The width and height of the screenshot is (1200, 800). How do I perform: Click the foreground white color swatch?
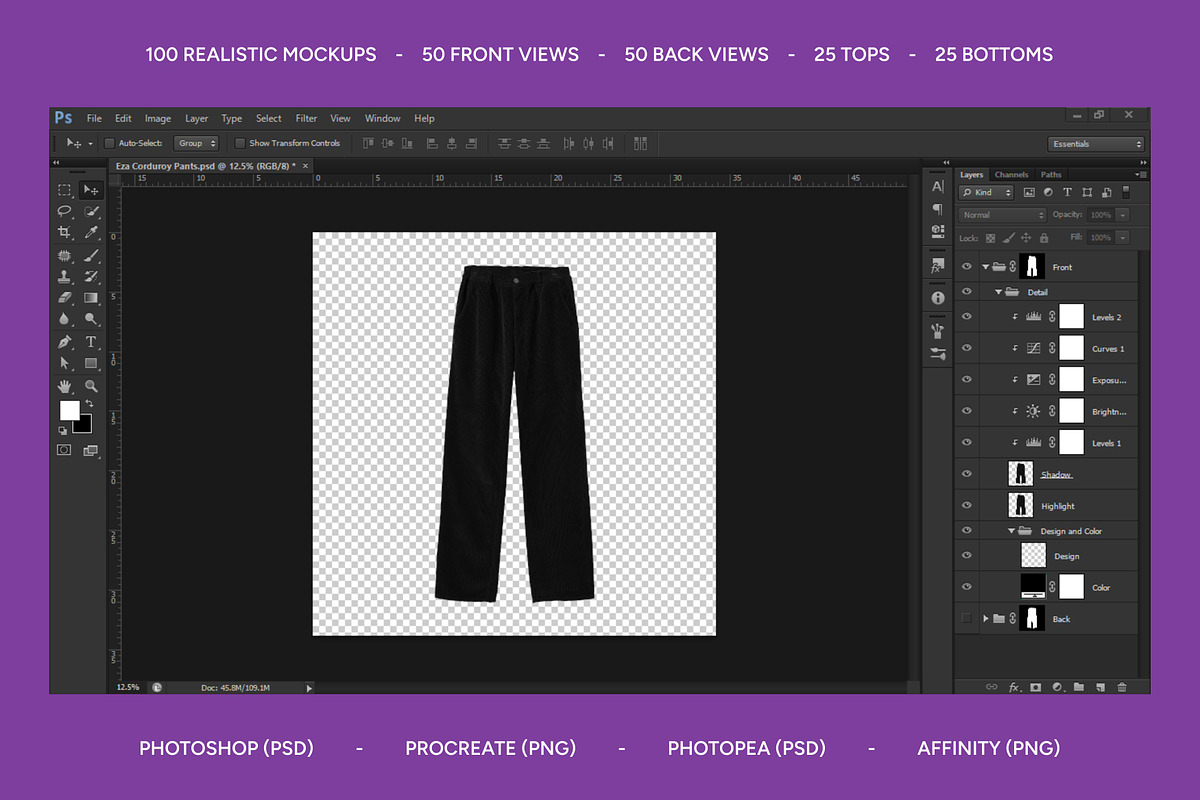click(x=68, y=409)
